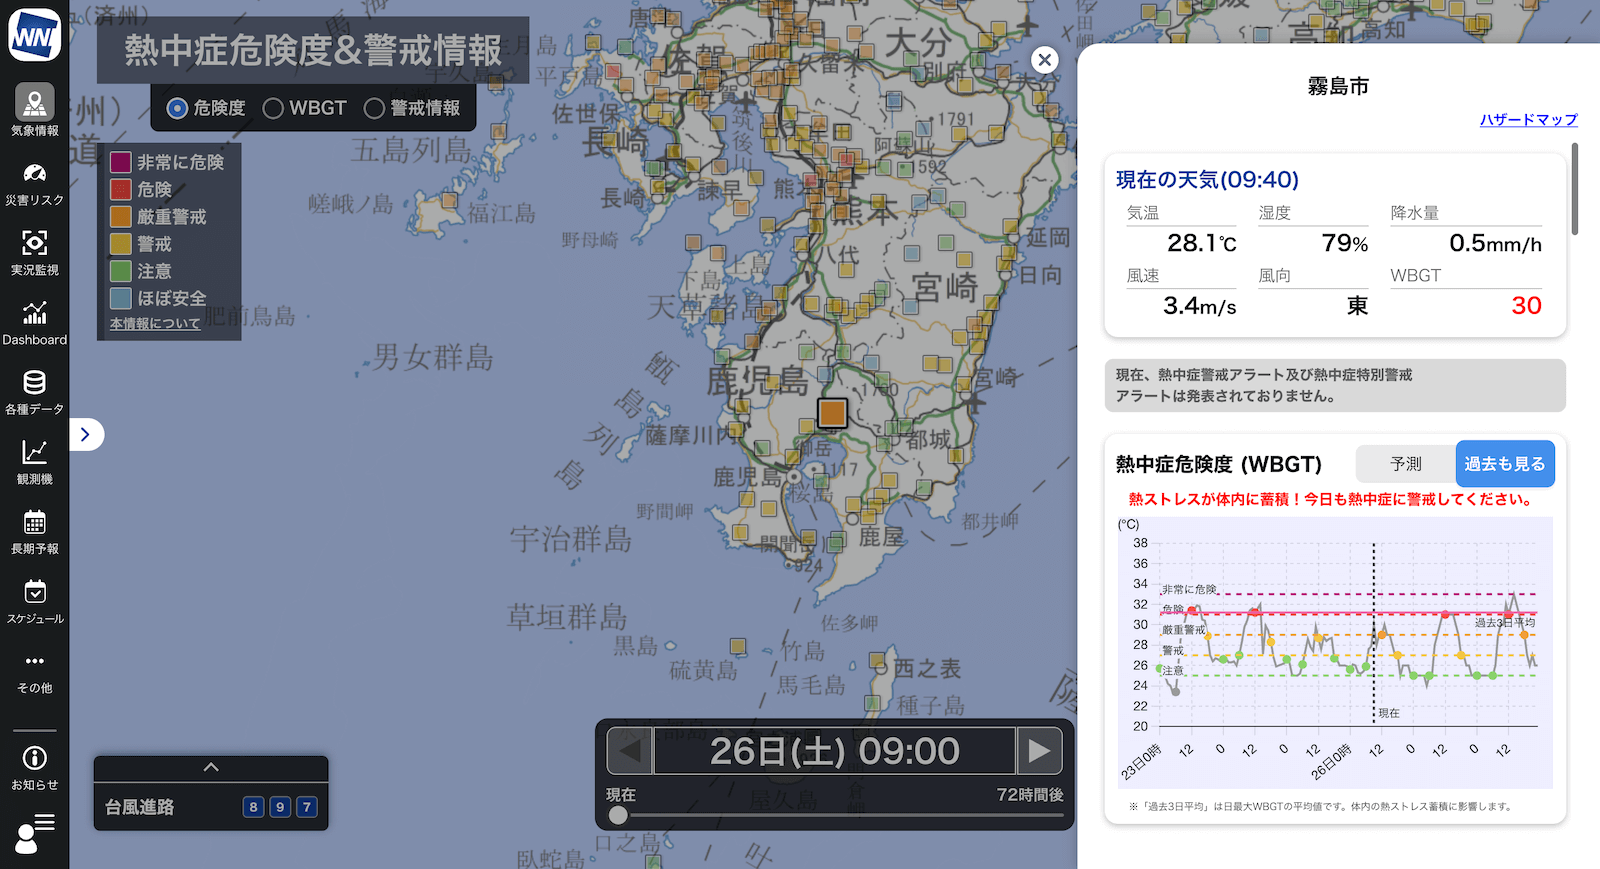Select the 危険度 radio button
Image resolution: width=1600 pixels, height=869 pixels.
click(x=177, y=108)
